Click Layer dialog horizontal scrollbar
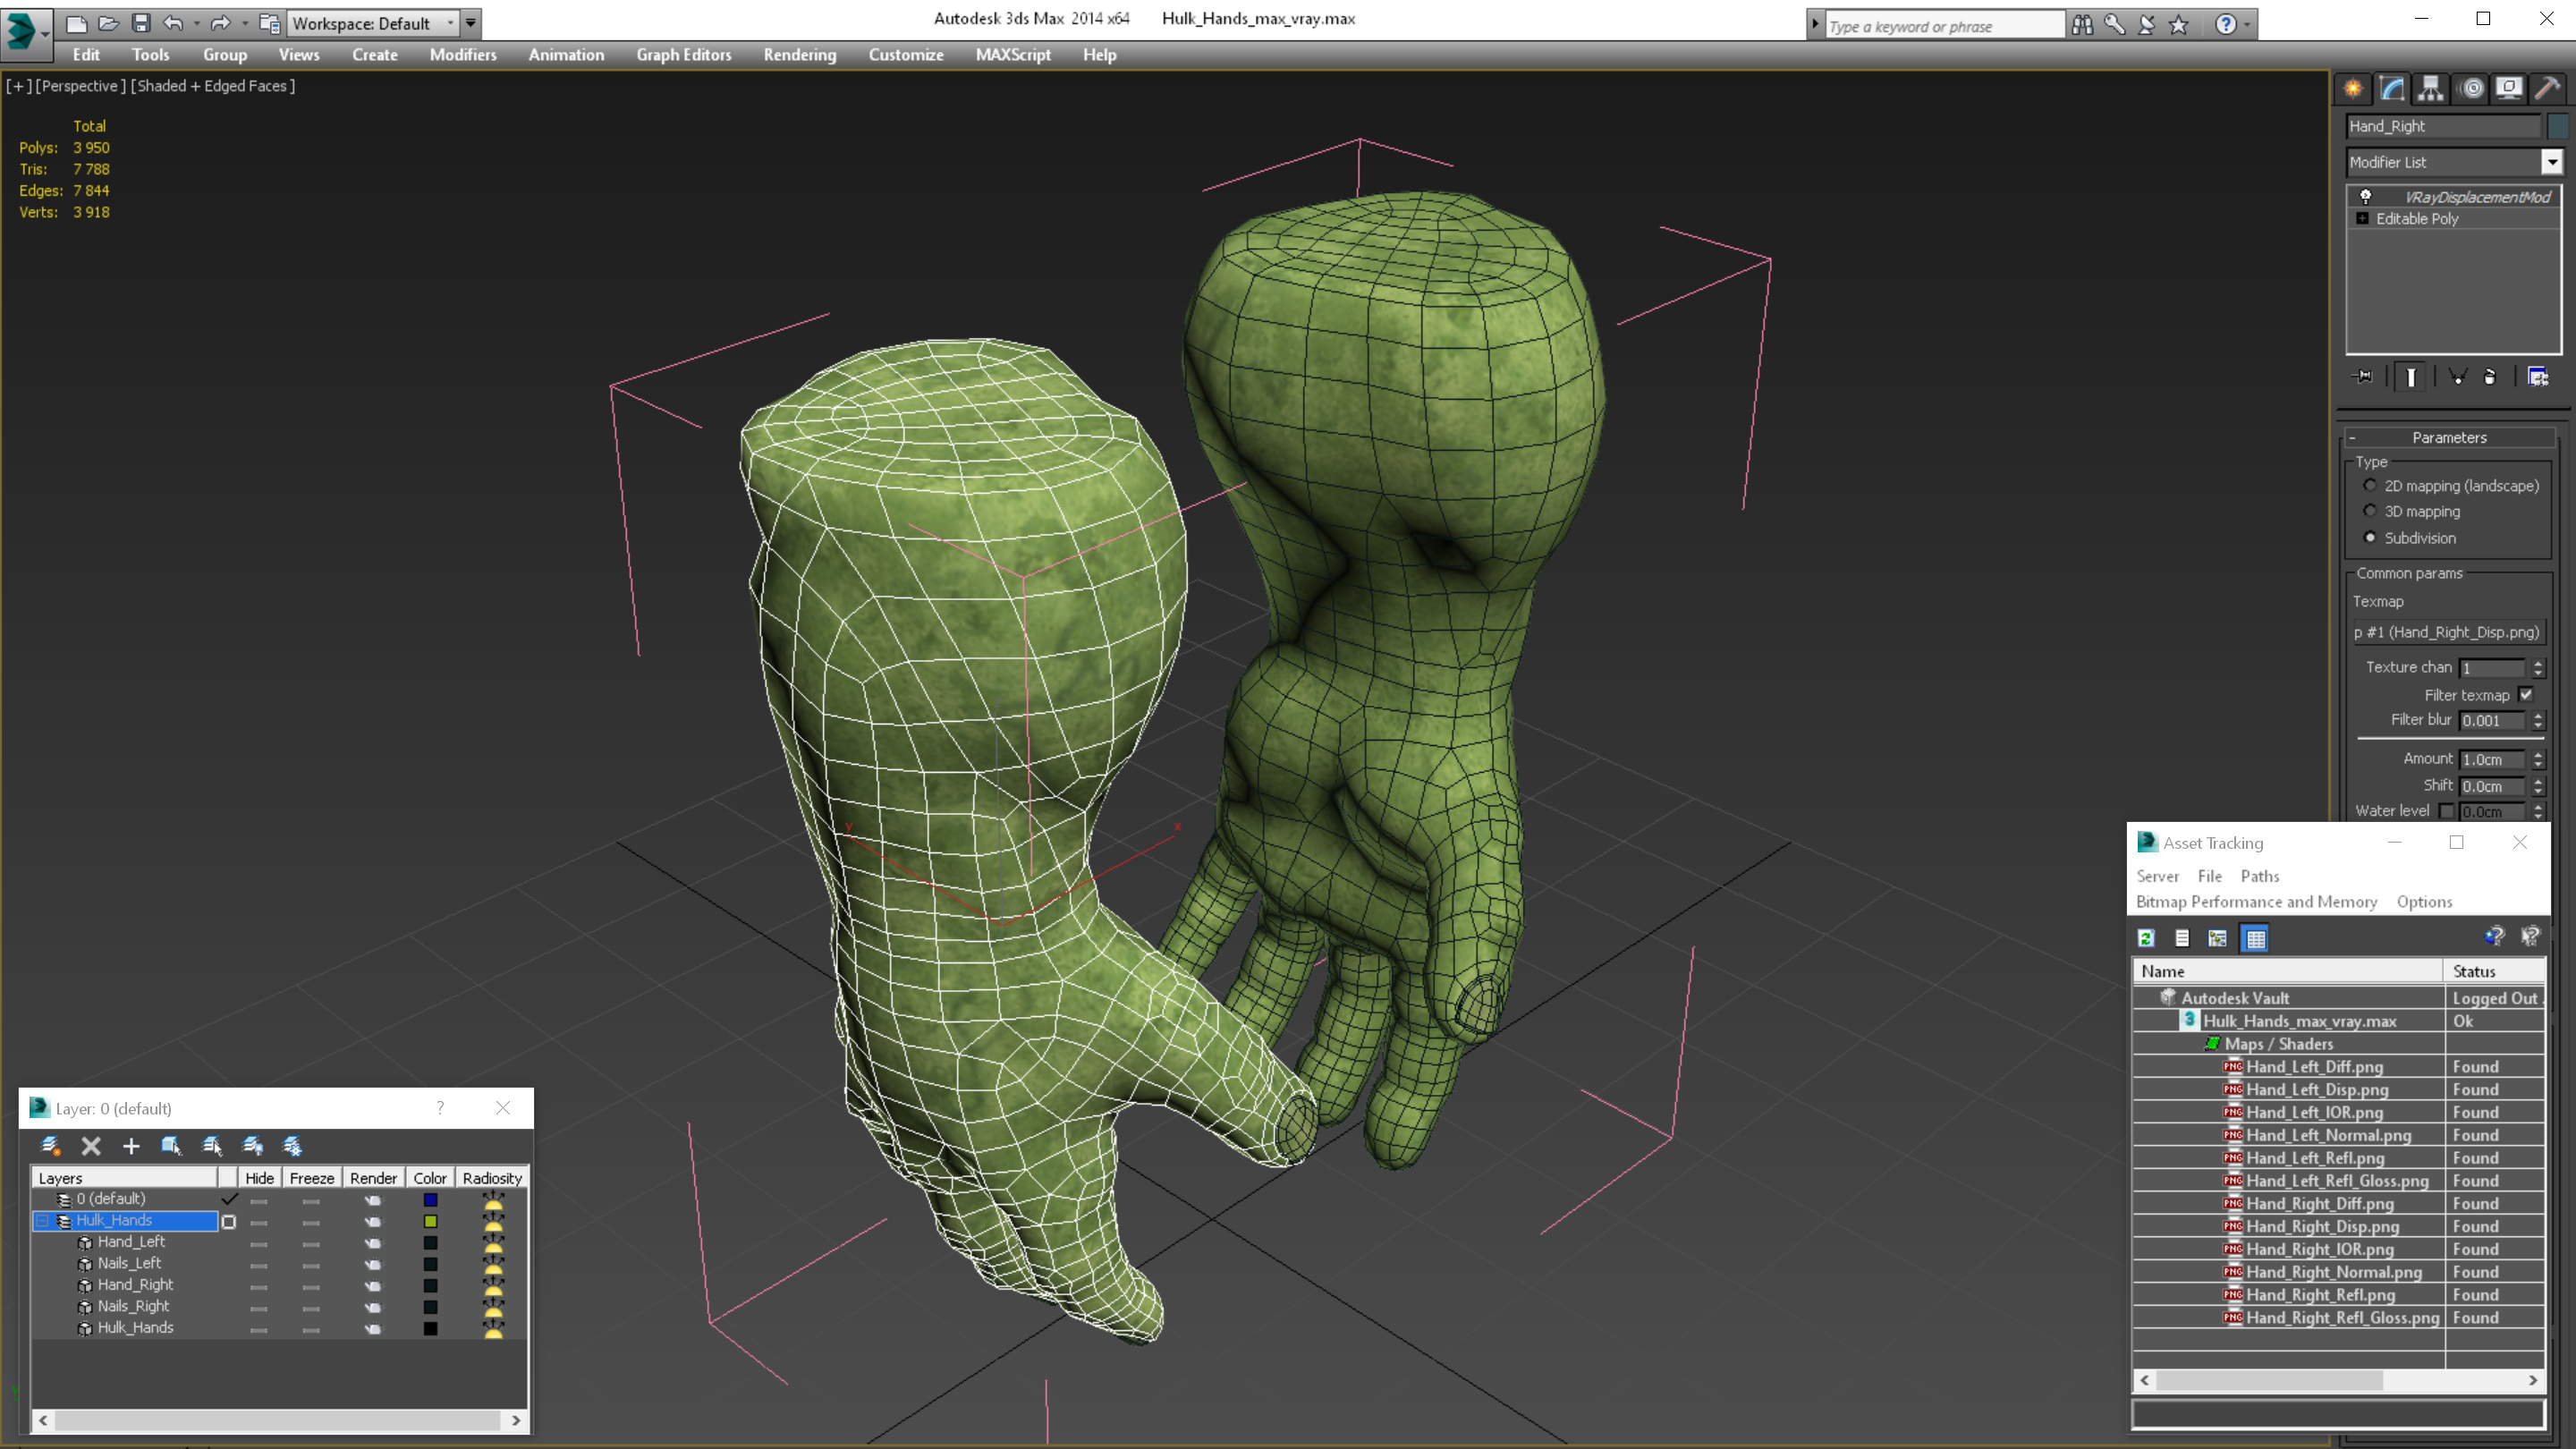The image size is (2576, 1449). click(x=279, y=1420)
